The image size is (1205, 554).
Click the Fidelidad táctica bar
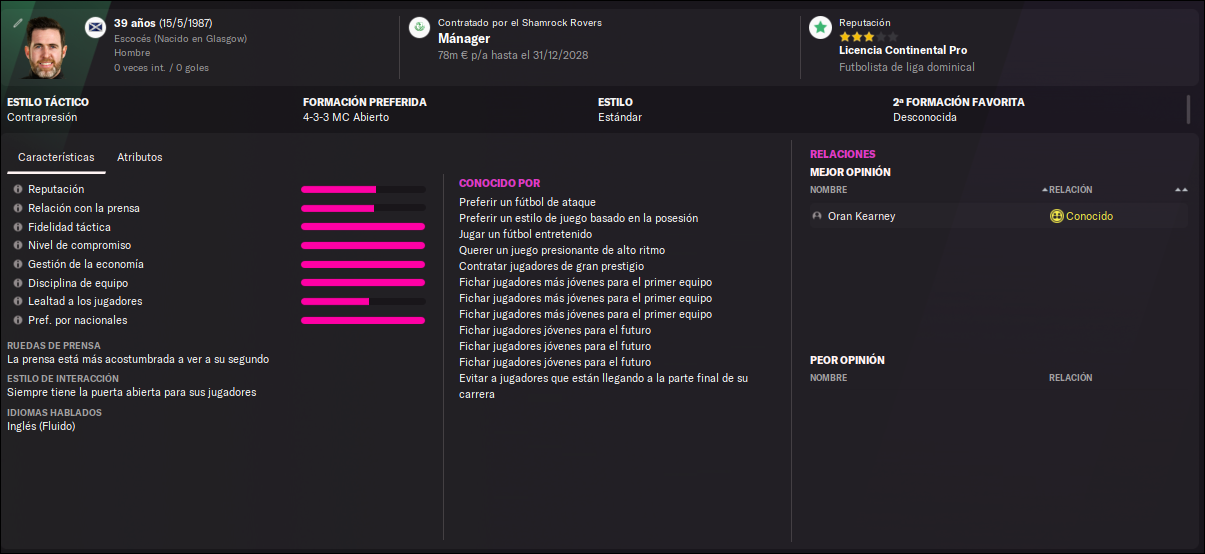point(363,227)
